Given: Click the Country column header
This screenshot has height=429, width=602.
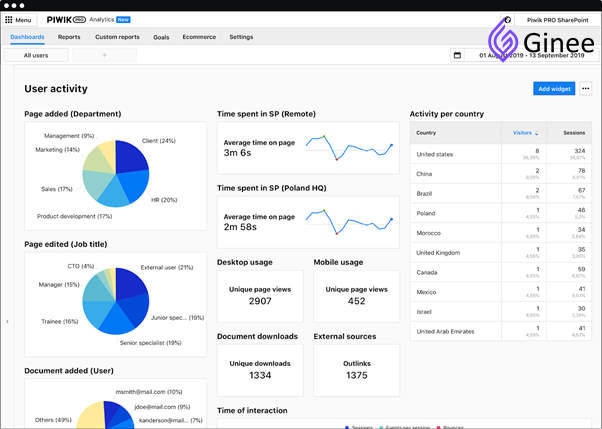Looking at the screenshot, I should (426, 133).
